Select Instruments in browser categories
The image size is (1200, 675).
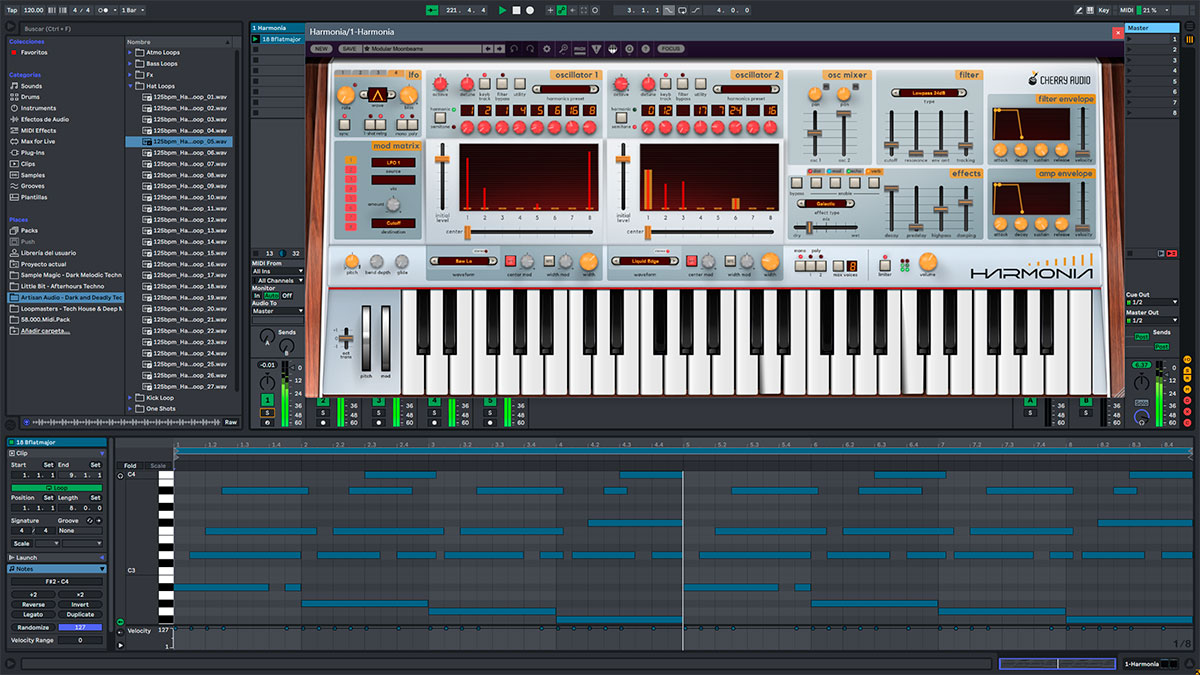click(x=38, y=108)
